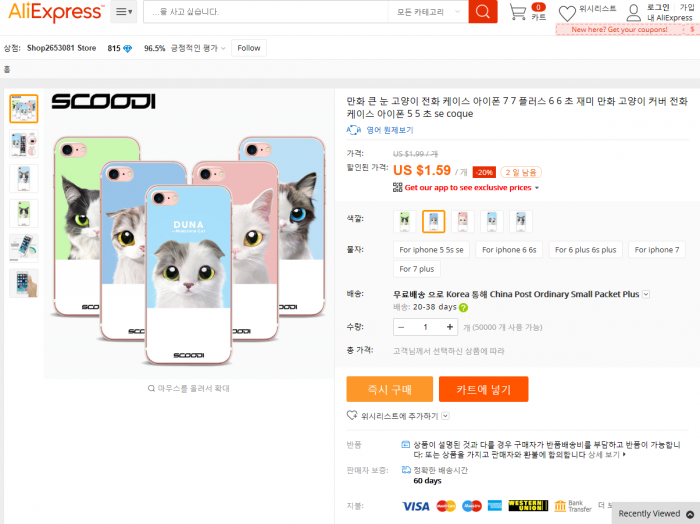Select the For 7 plus model option
Image resolution: width=700 pixels, height=524 pixels.
[417, 269]
